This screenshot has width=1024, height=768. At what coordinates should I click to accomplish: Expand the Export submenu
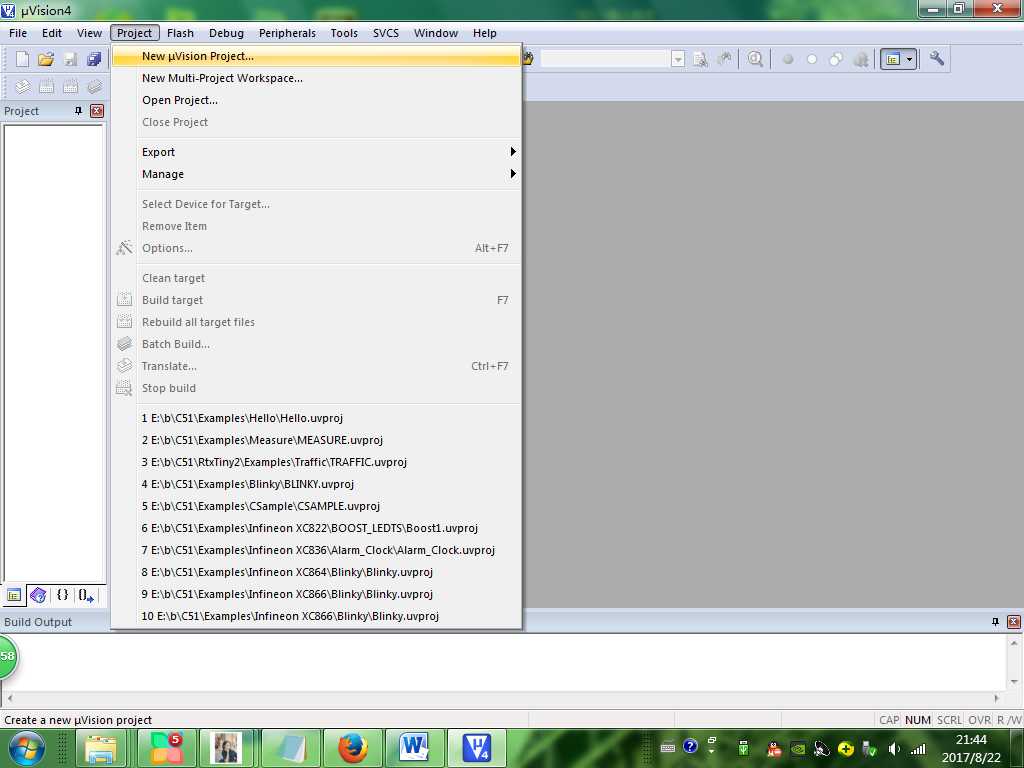pyautogui.click(x=317, y=152)
